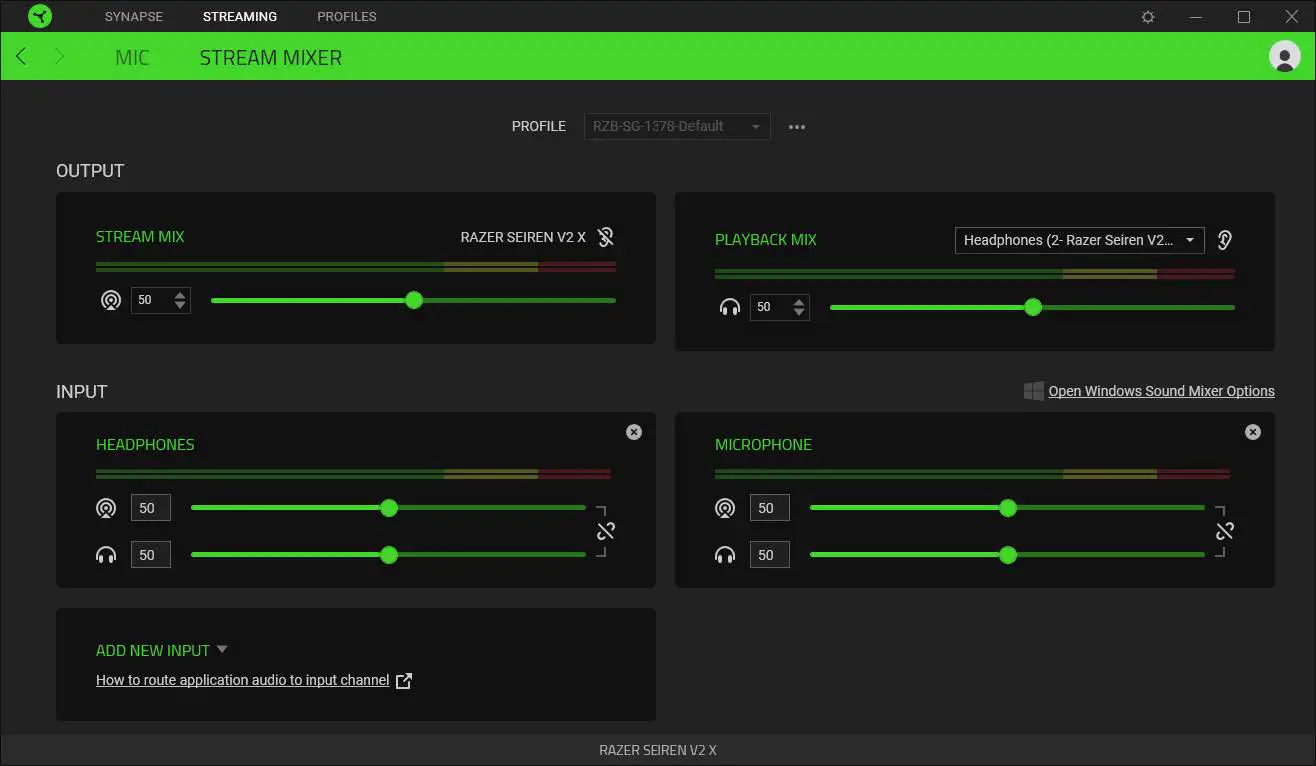
Task: Open Synapse settings gear
Action: click(x=1148, y=17)
